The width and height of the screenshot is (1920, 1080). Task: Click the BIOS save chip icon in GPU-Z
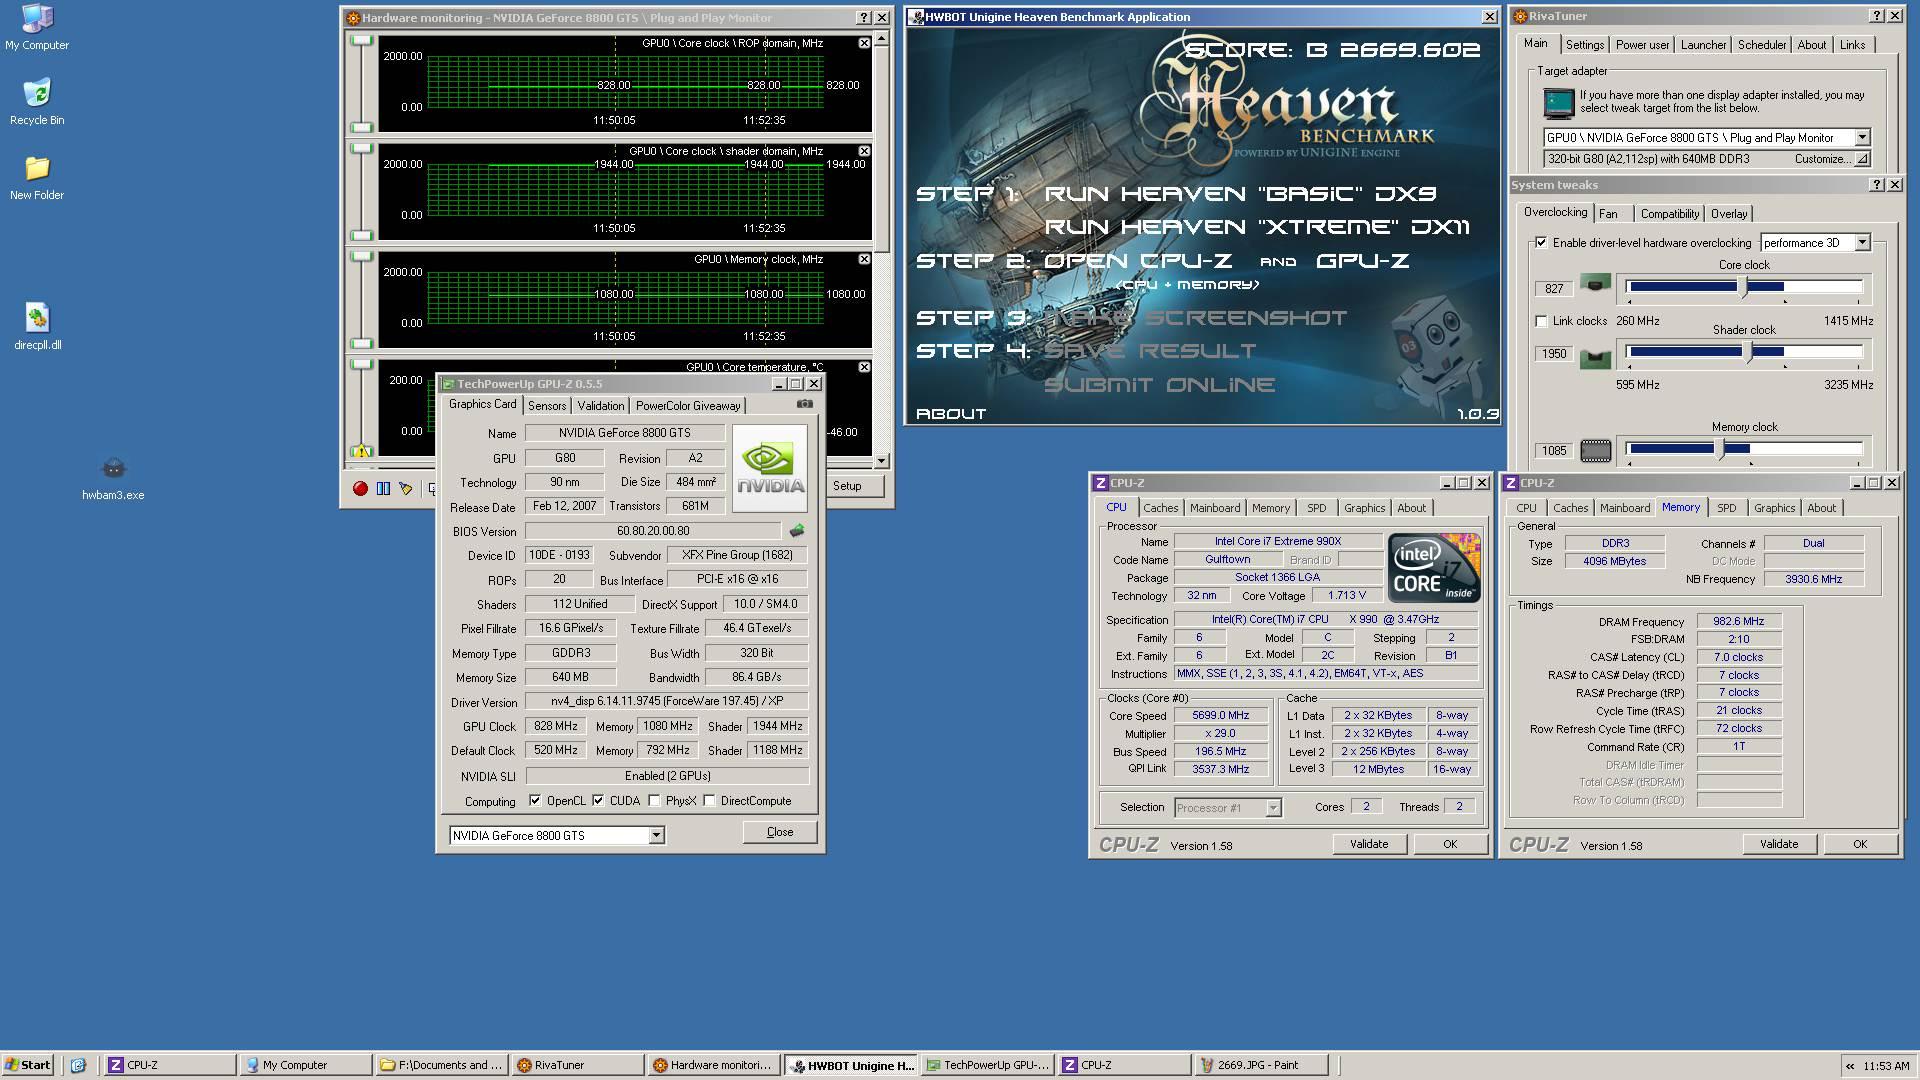click(797, 530)
